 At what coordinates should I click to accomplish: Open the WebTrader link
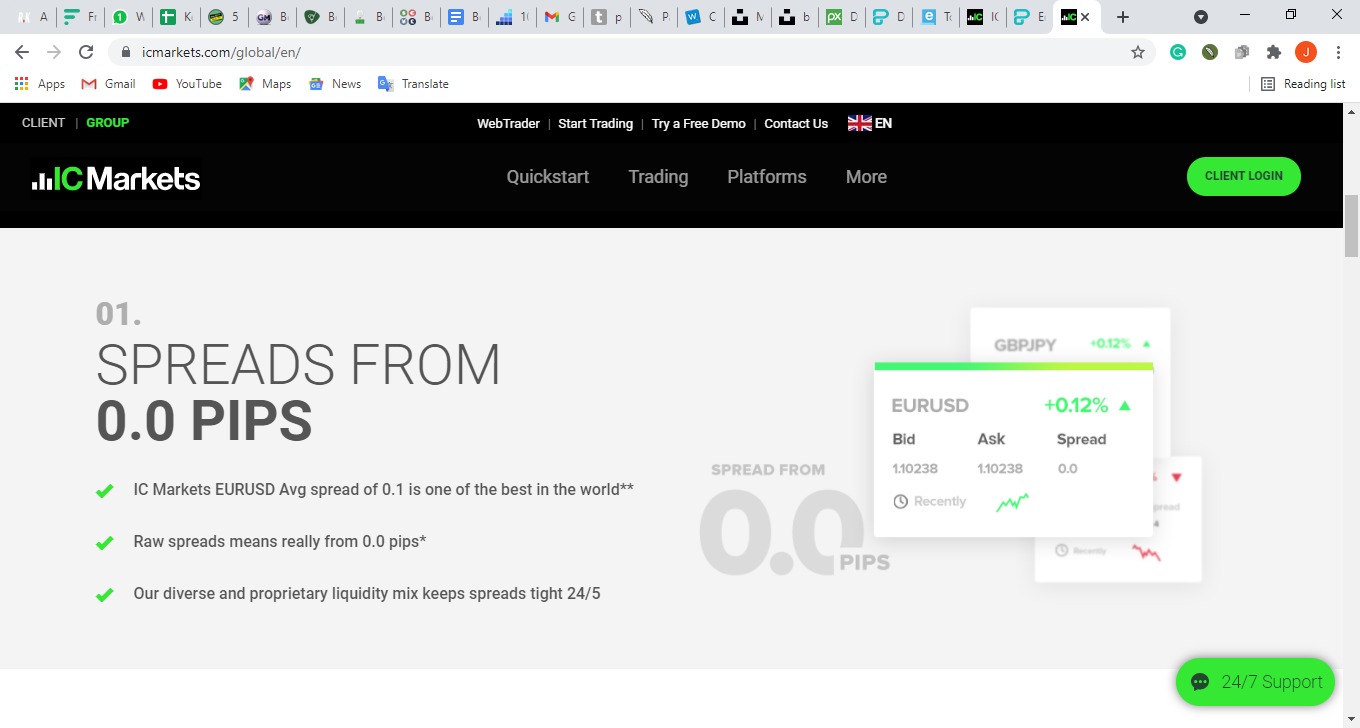pos(508,124)
